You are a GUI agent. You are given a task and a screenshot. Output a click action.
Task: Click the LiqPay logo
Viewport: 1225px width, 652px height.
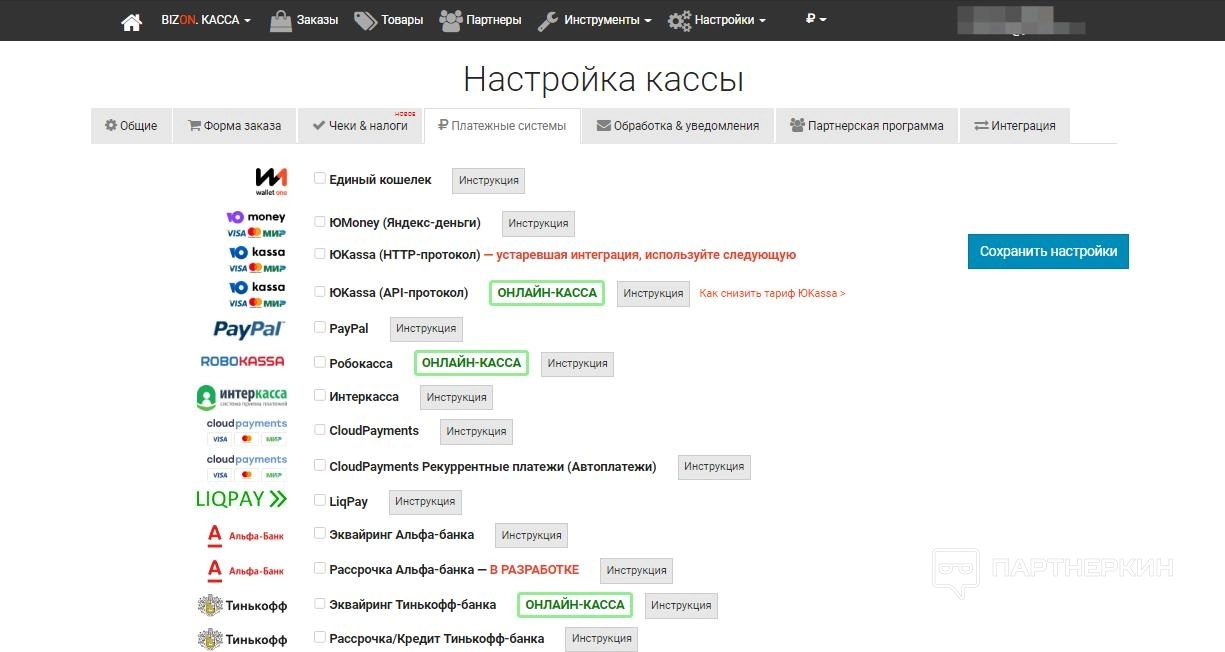coord(241,499)
